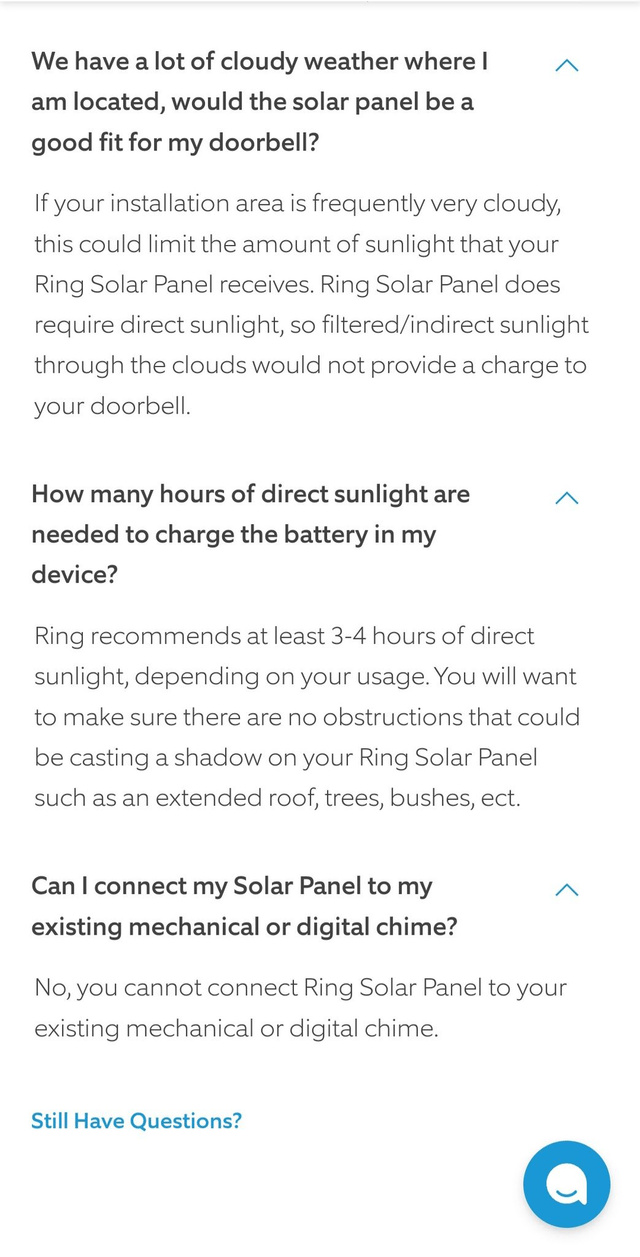Viewport: 640px width, 1257px height.
Task: Click the line 'good fit for my doorbell?'
Action: (175, 143)
